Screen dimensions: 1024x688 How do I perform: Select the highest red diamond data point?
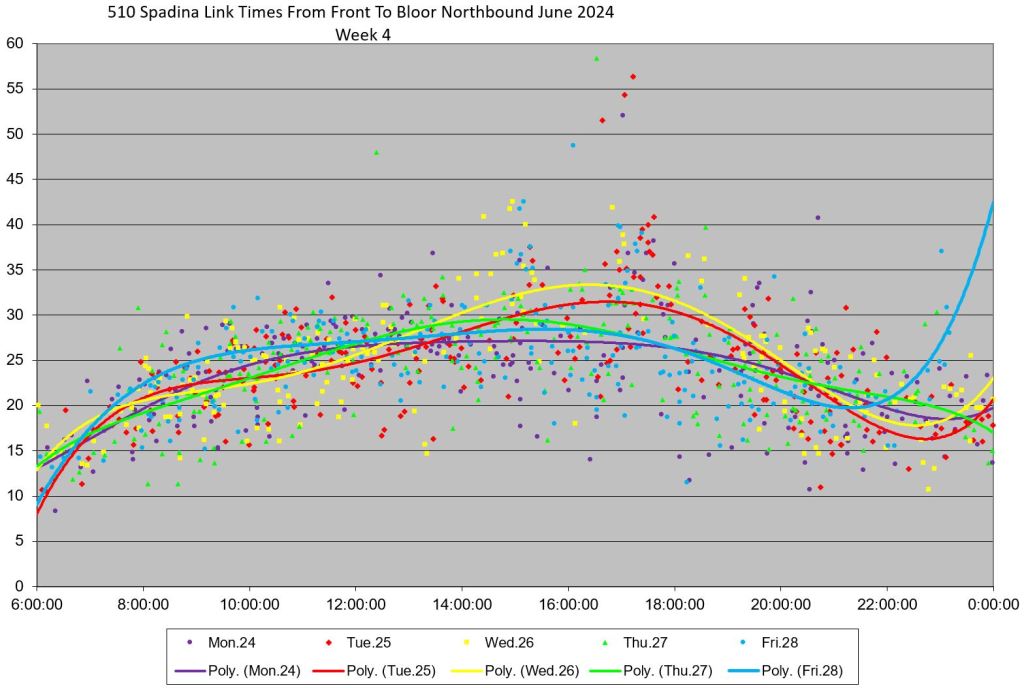click(632, 76)
